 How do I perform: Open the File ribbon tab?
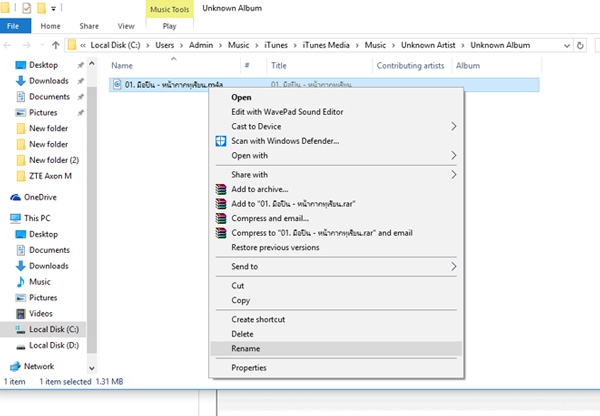(x=13, y=26)
